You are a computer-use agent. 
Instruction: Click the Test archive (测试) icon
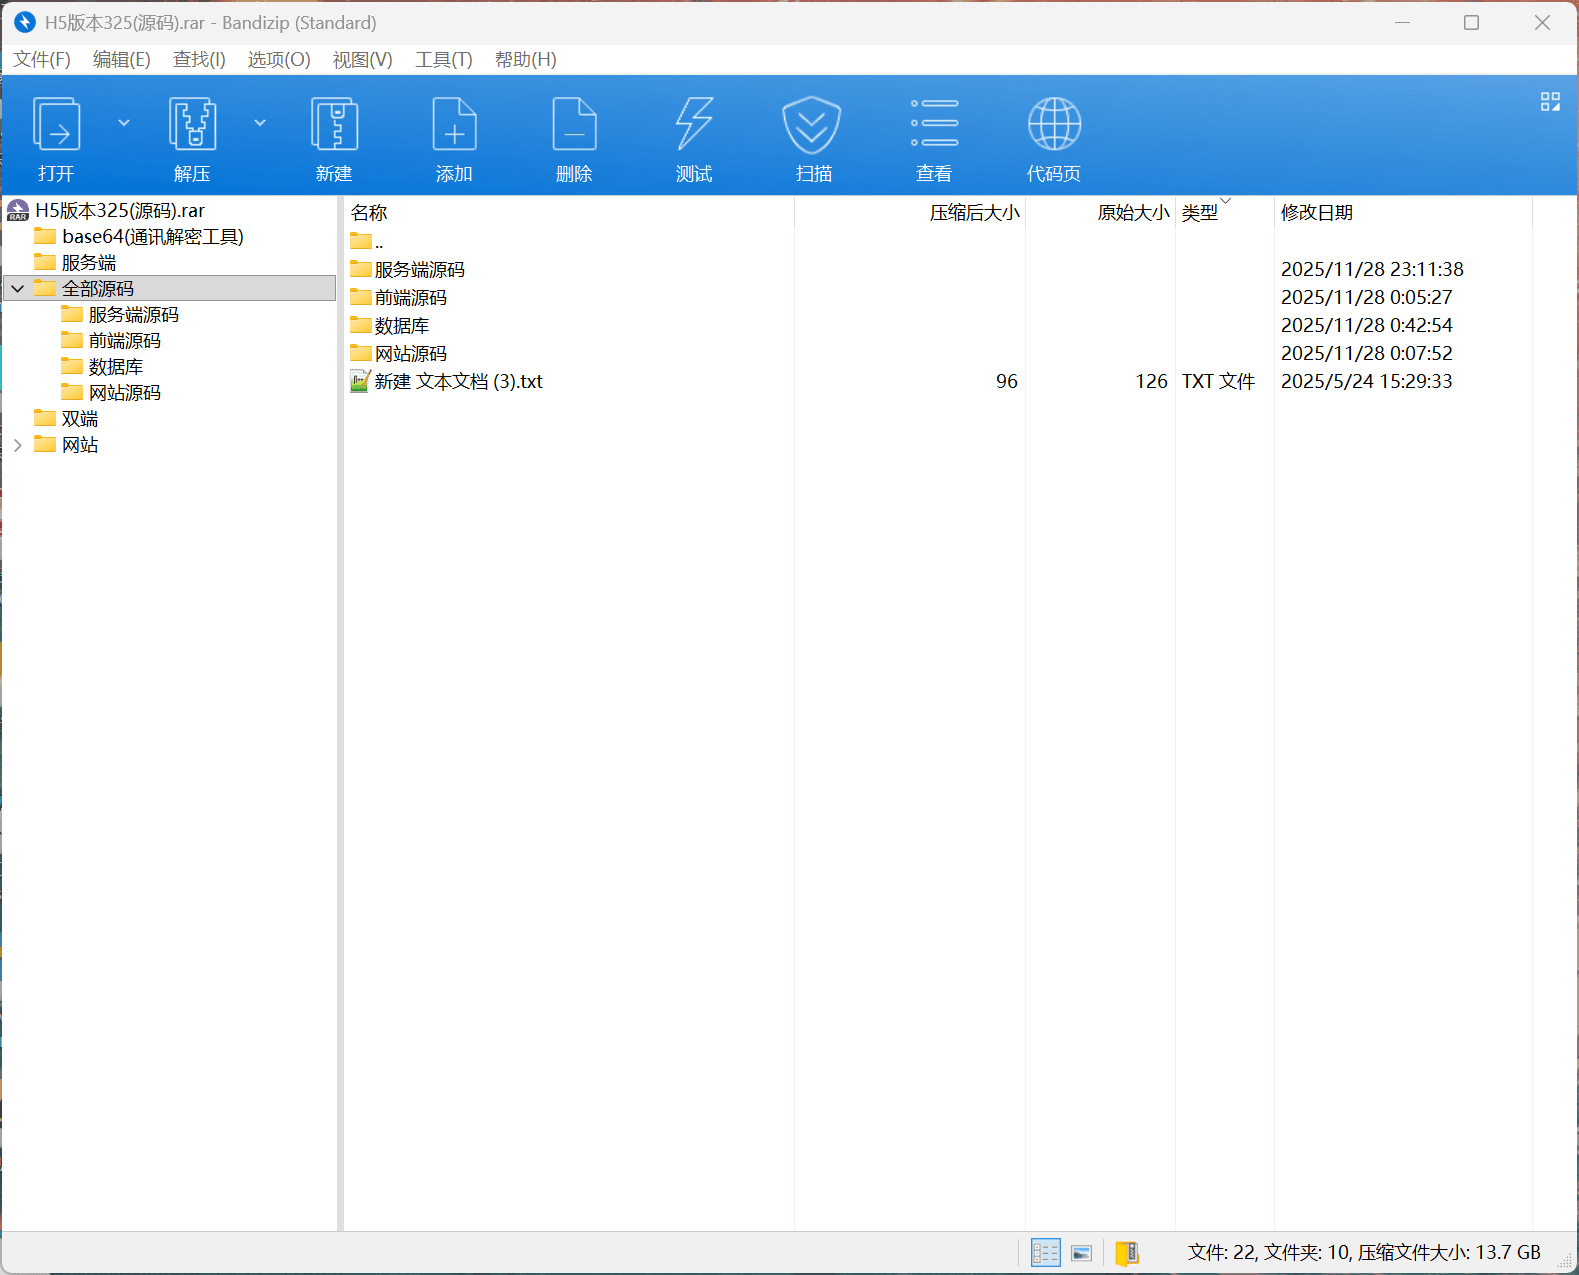(x=694, y=125)
